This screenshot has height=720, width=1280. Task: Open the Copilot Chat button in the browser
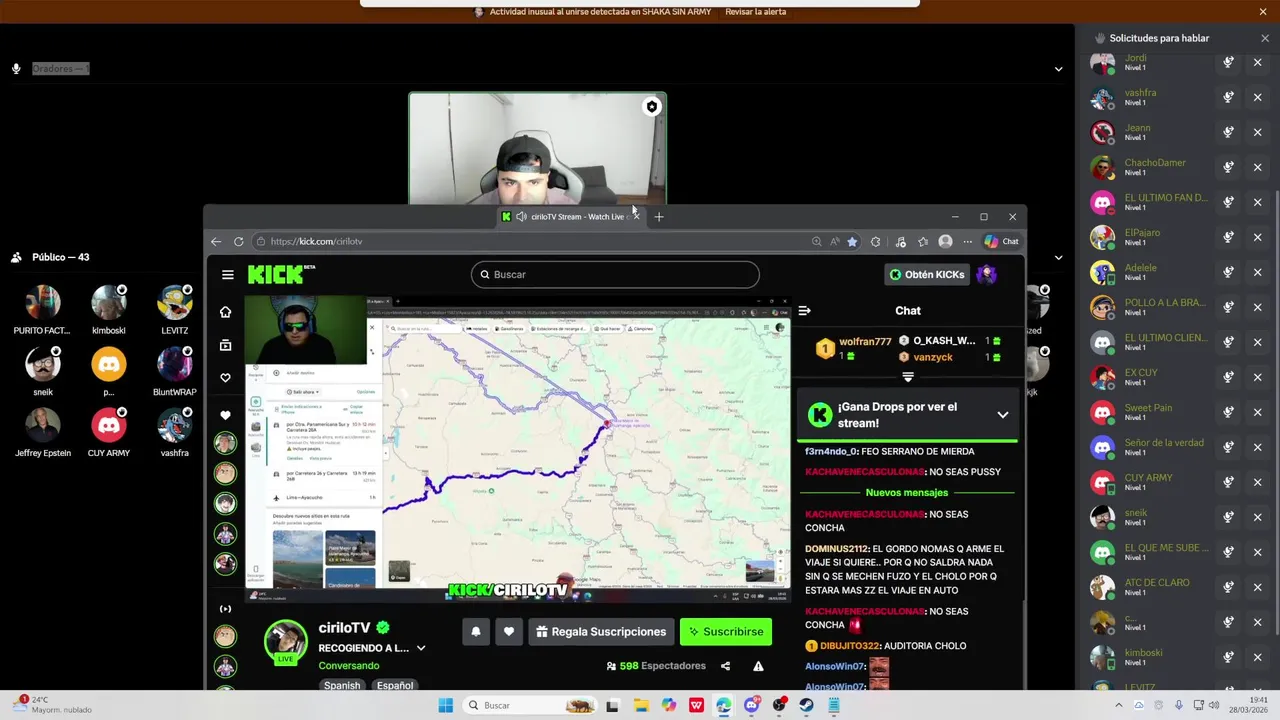(1001, 241)
